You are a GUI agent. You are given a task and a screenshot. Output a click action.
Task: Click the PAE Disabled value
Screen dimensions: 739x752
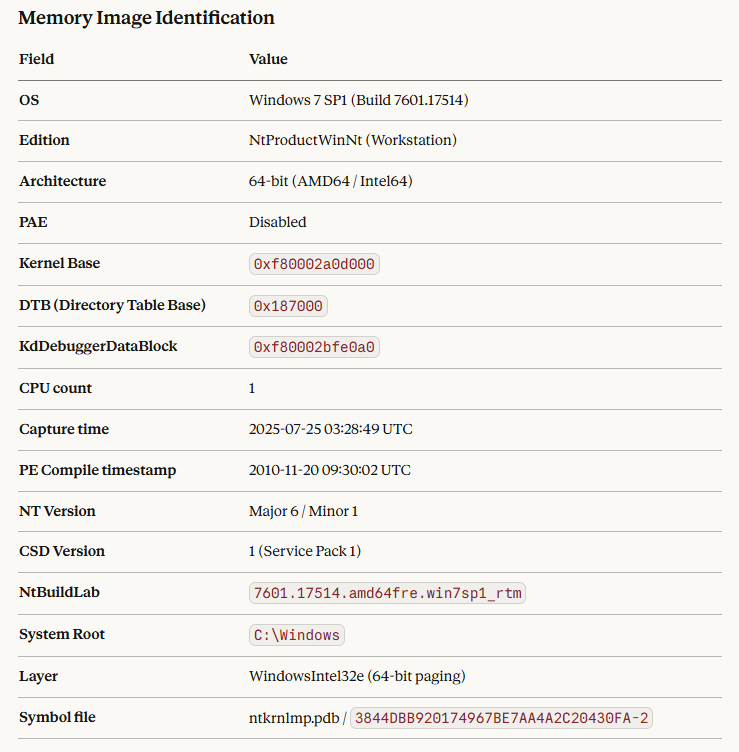pyautogui.click(x=277, y=222)
